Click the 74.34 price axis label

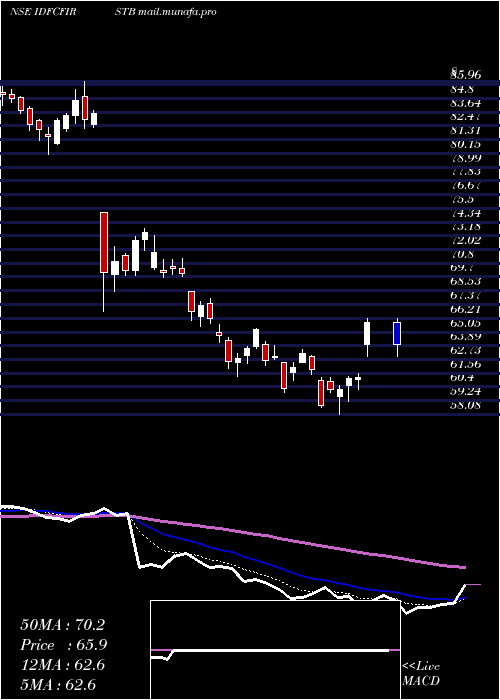(465, 213)
